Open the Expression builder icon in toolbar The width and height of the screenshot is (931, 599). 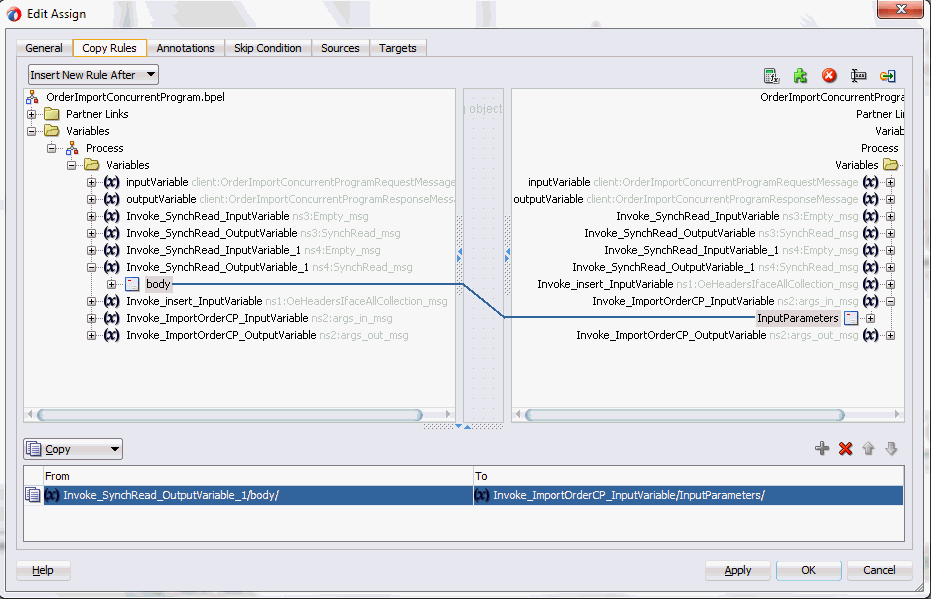coord(771,75)
